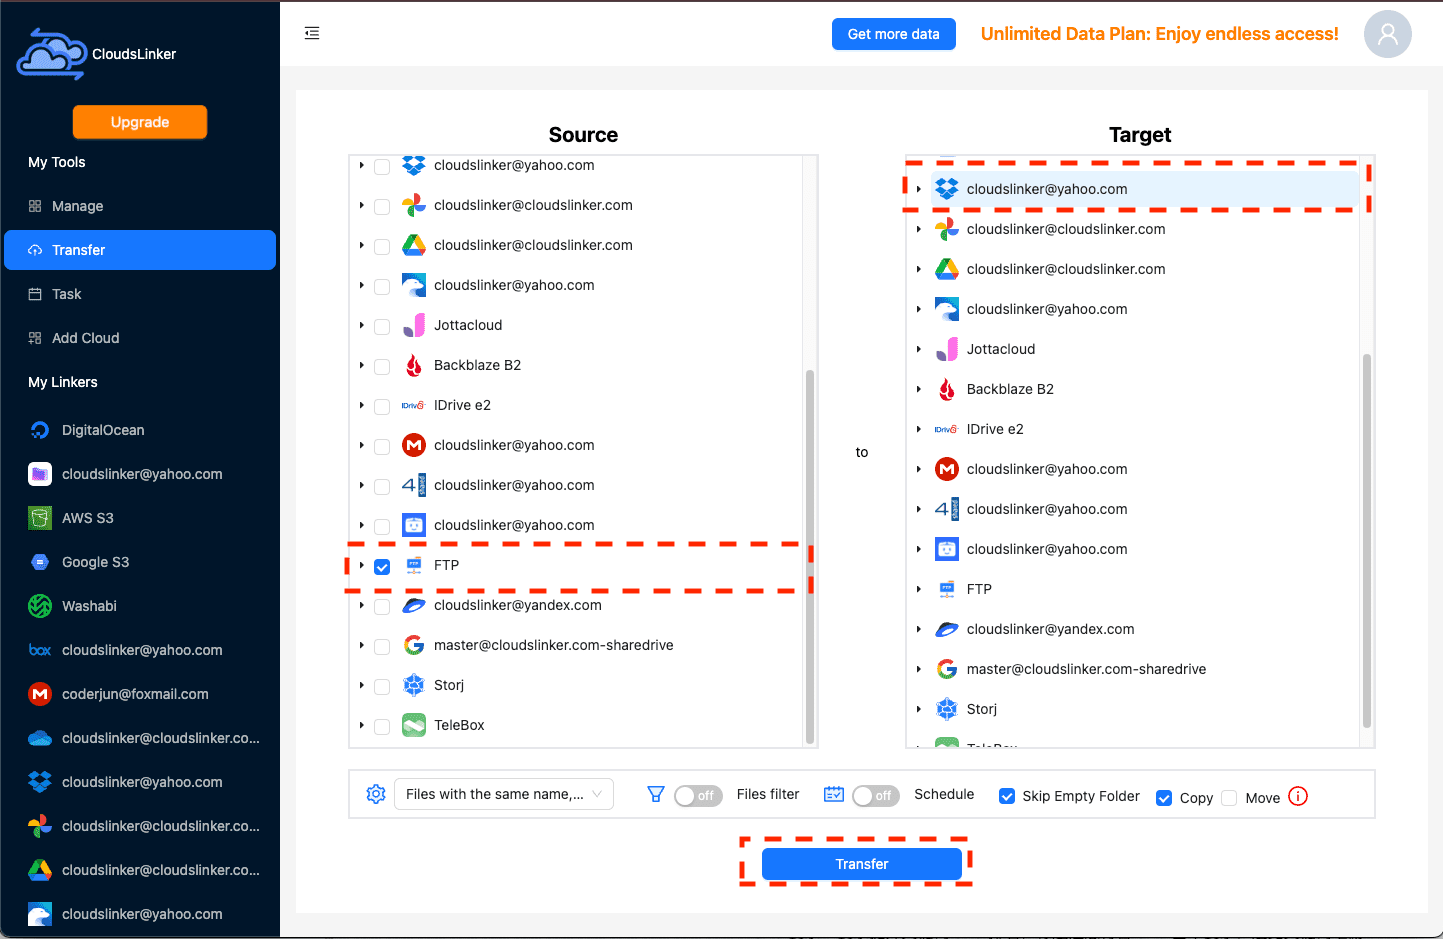Select cloudslinker@yahoo.com Dropbox target row
Image resolution: width=1443 pixels, height=939 pixels.
click(x=1145, y=189)
